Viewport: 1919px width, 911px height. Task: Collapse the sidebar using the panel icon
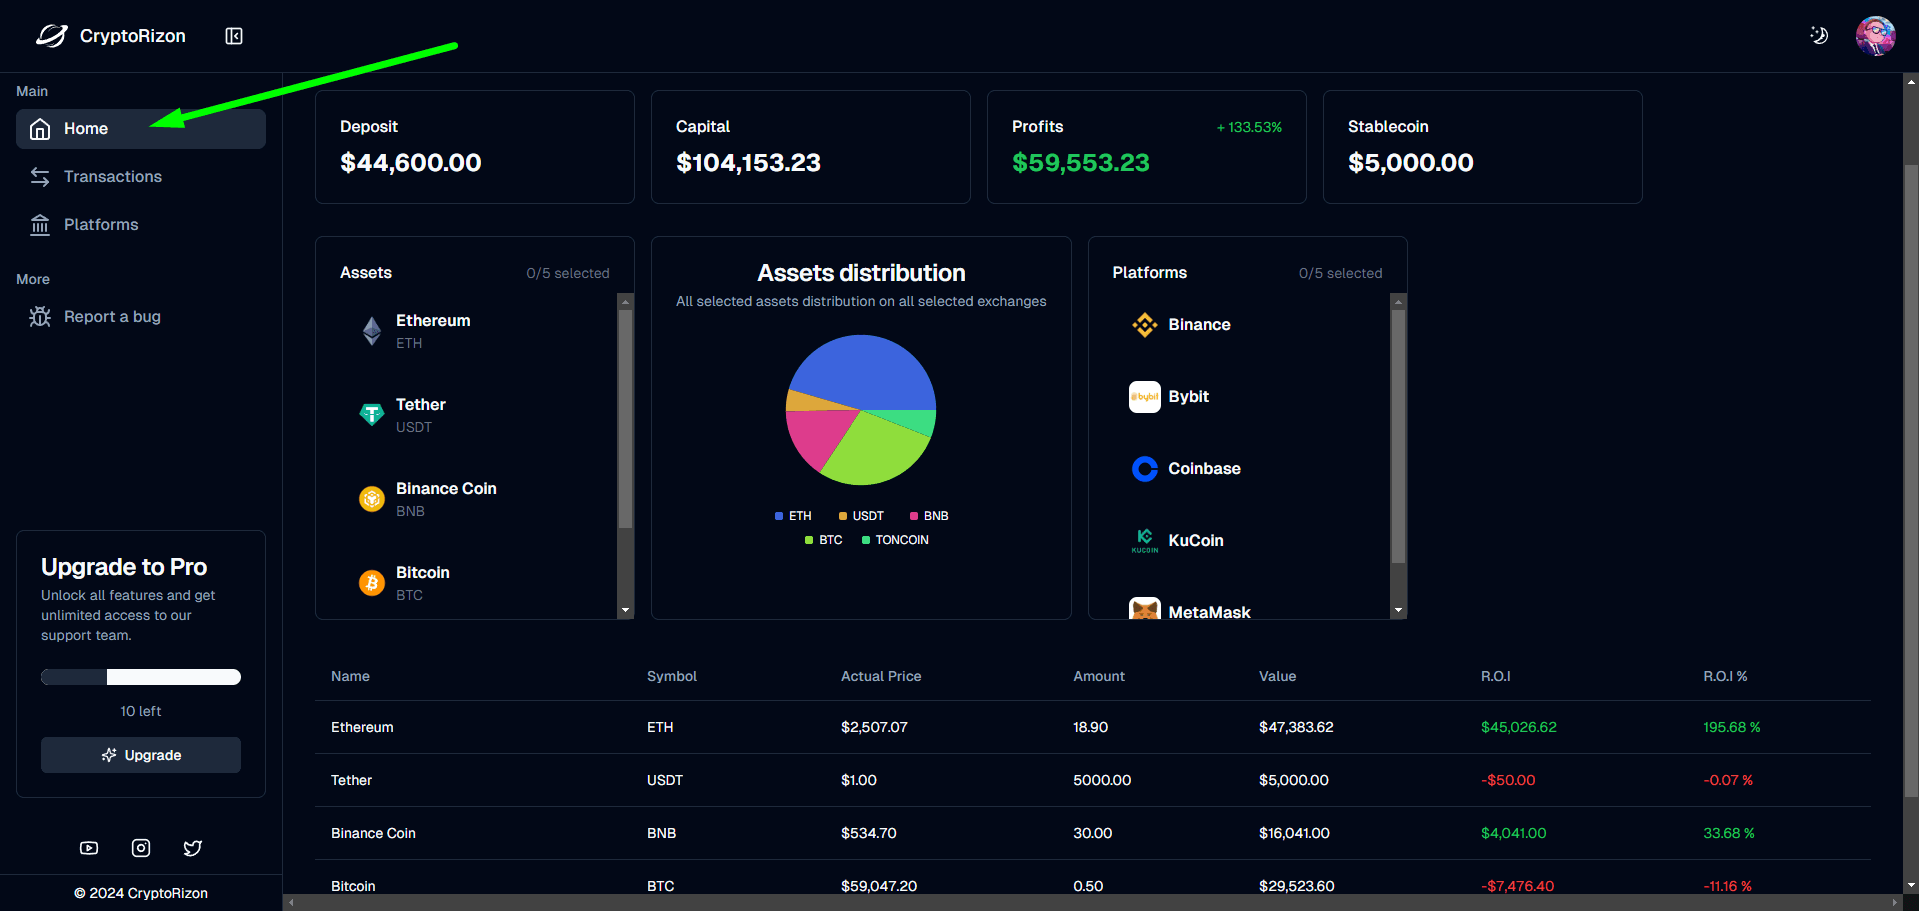click(233, 35)
